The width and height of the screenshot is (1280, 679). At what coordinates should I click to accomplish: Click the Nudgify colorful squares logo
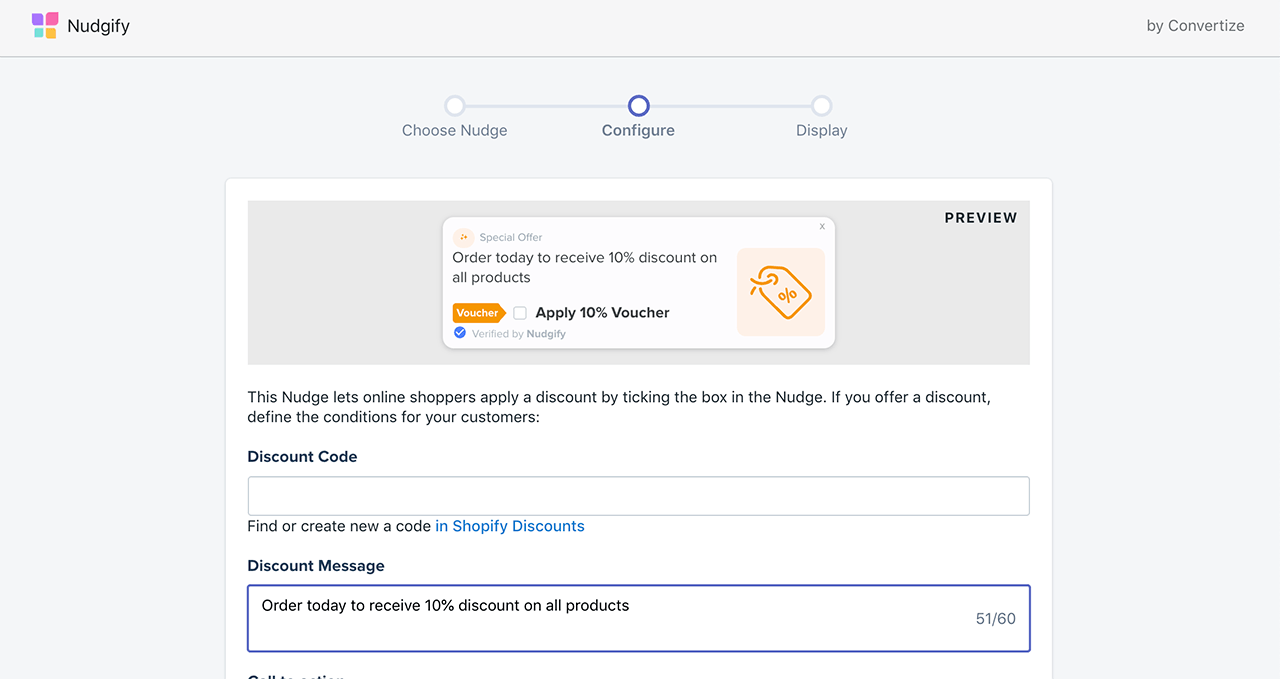pos(45,26)
